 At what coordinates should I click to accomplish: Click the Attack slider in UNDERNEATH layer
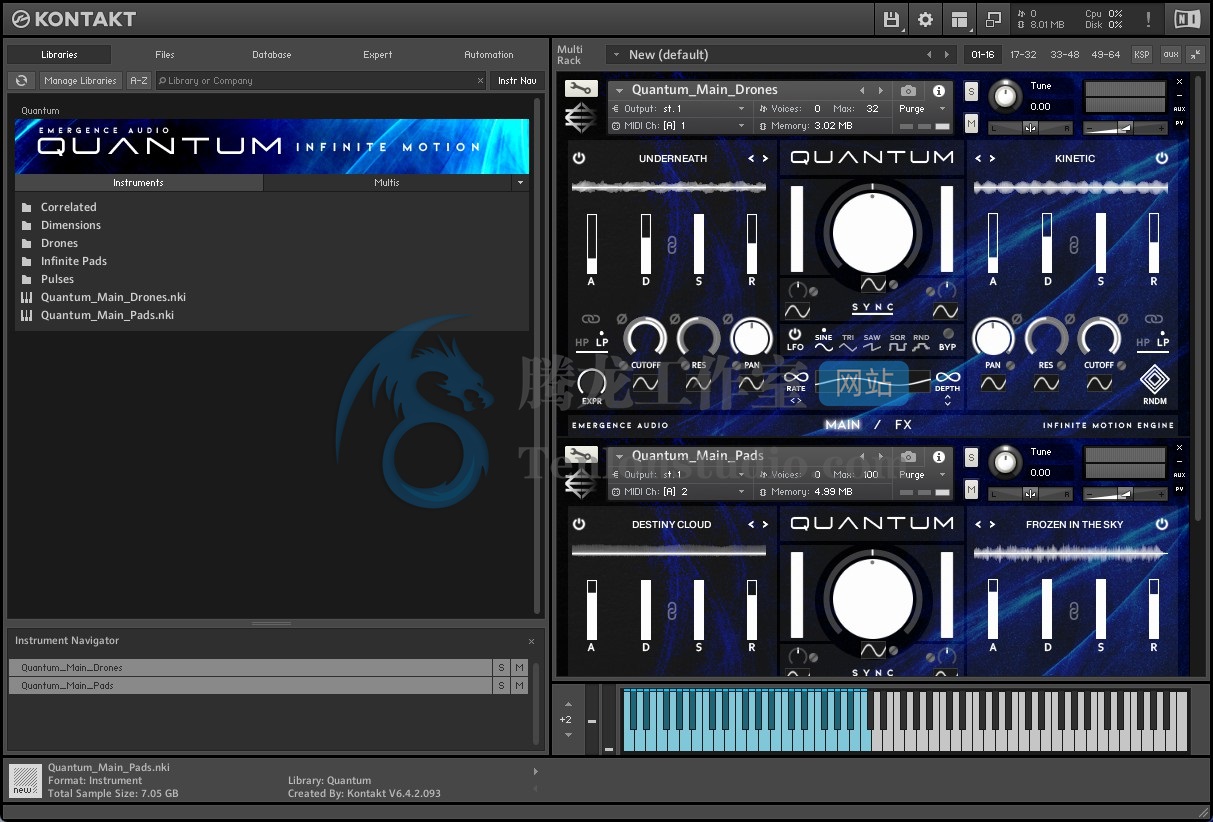pos(592,243)
